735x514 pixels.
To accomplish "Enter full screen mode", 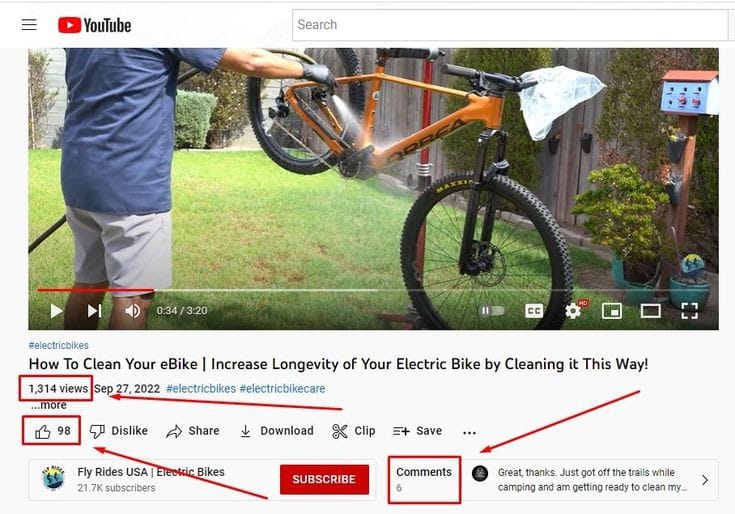I will pyautogui.click(x=690, y=311).
